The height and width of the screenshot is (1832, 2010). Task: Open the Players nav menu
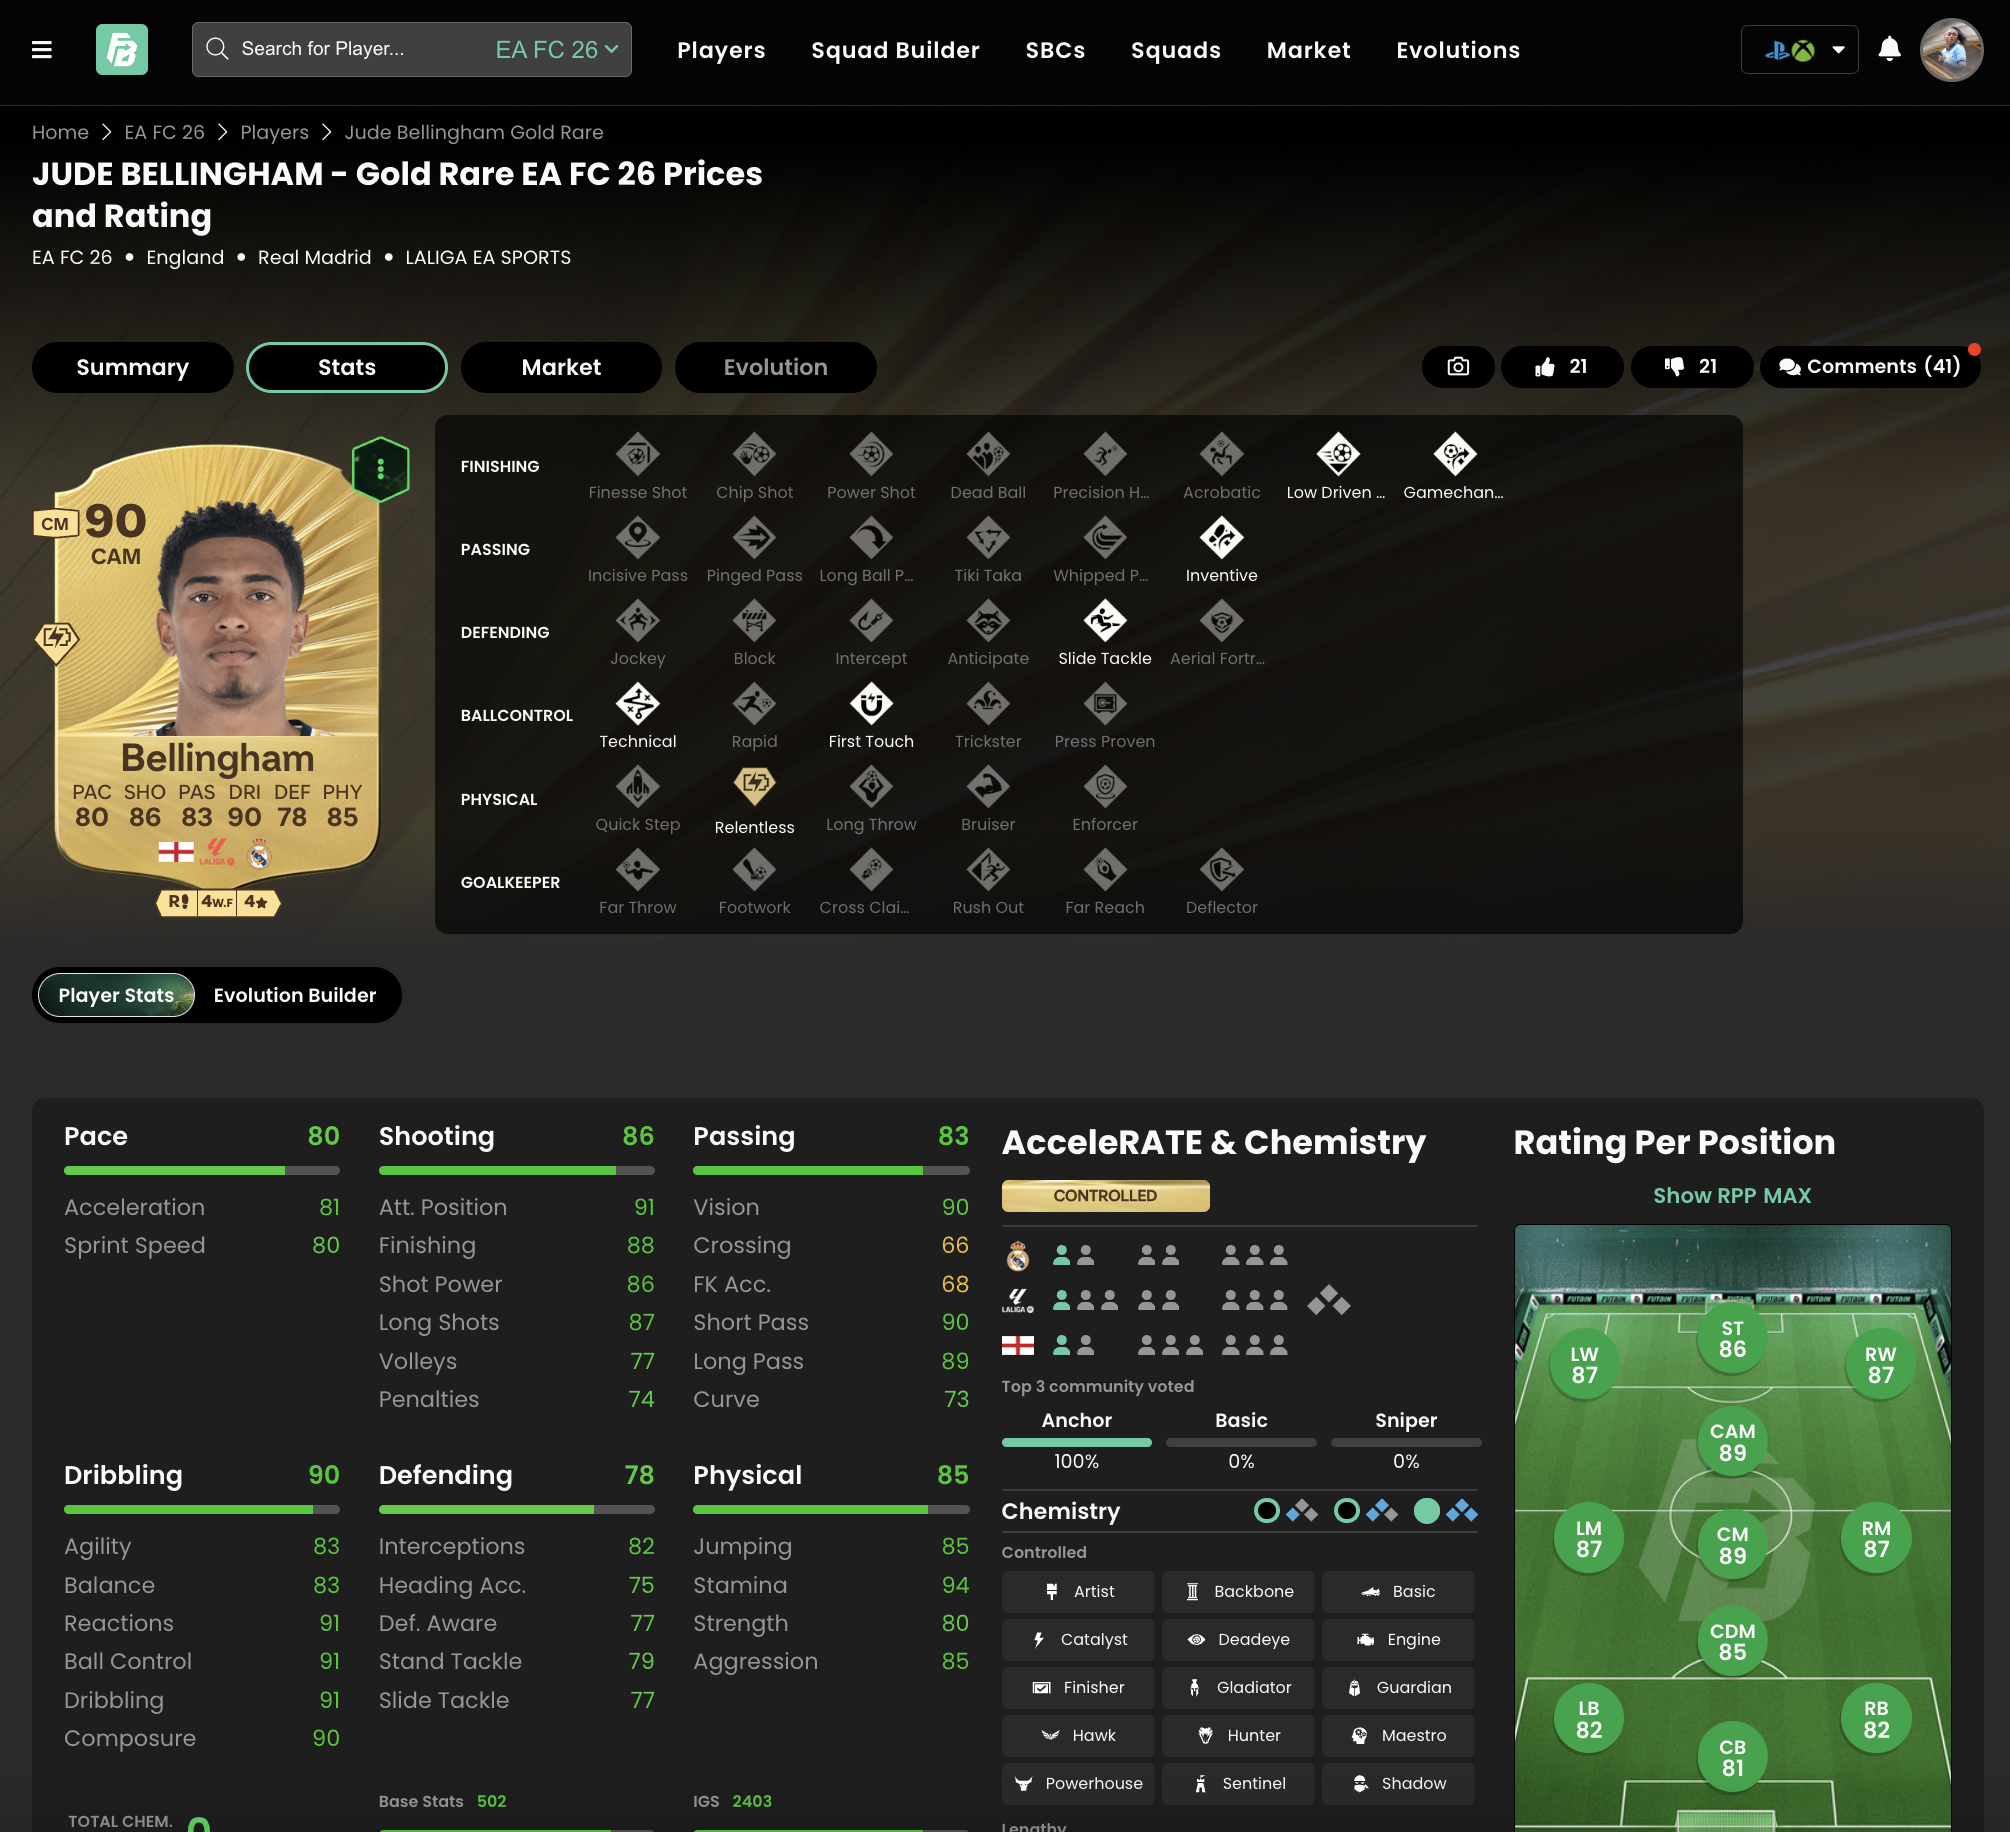coord(721,50)
